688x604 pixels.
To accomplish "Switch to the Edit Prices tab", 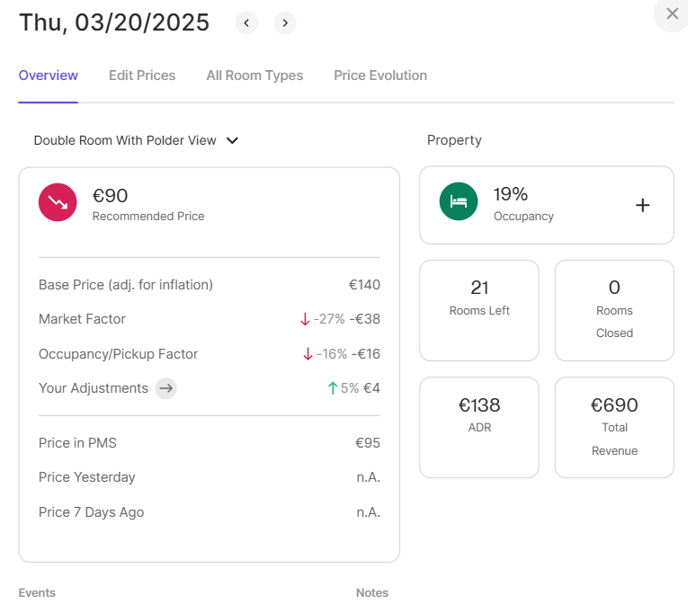I will click(142, 76).
